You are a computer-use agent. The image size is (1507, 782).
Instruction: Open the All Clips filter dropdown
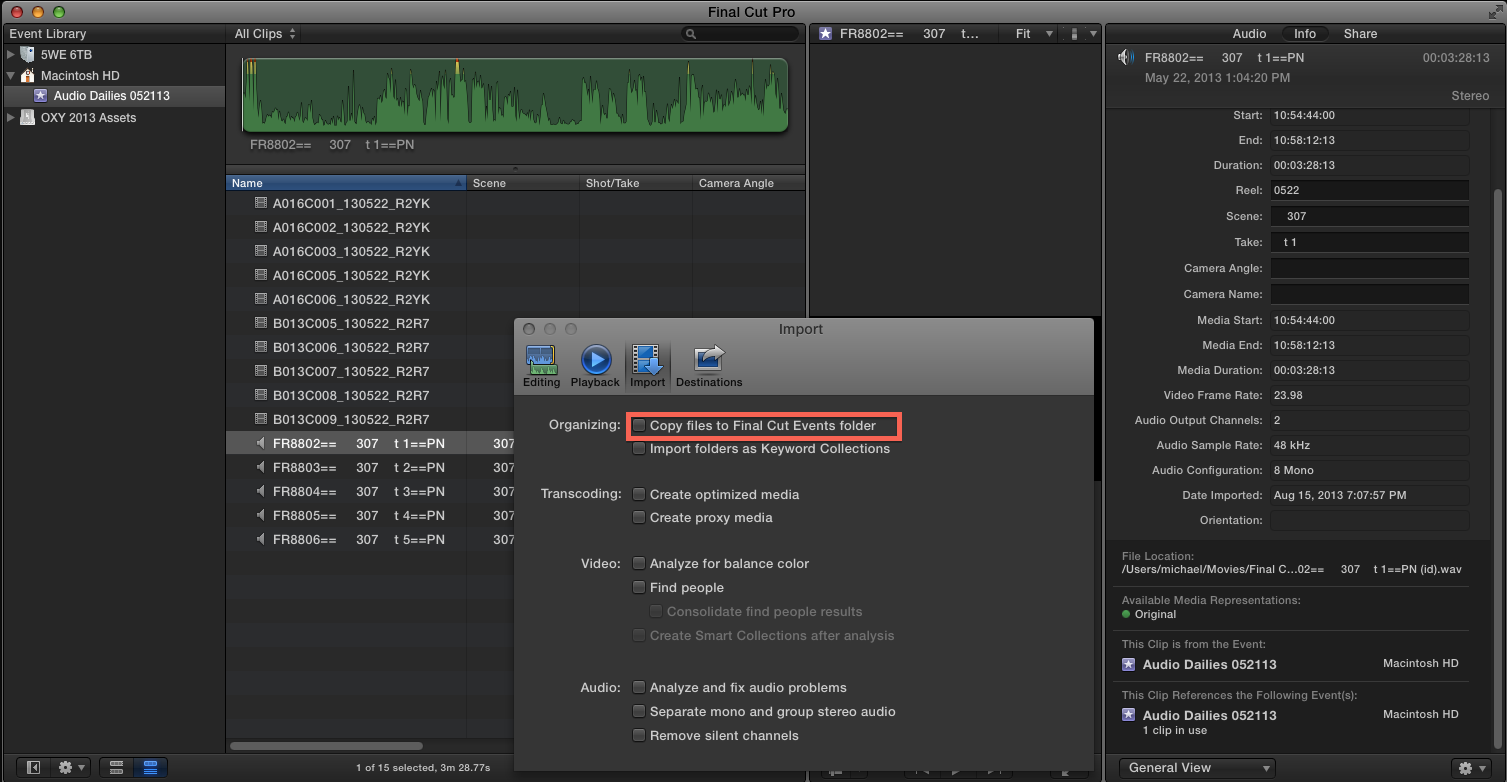265,33
